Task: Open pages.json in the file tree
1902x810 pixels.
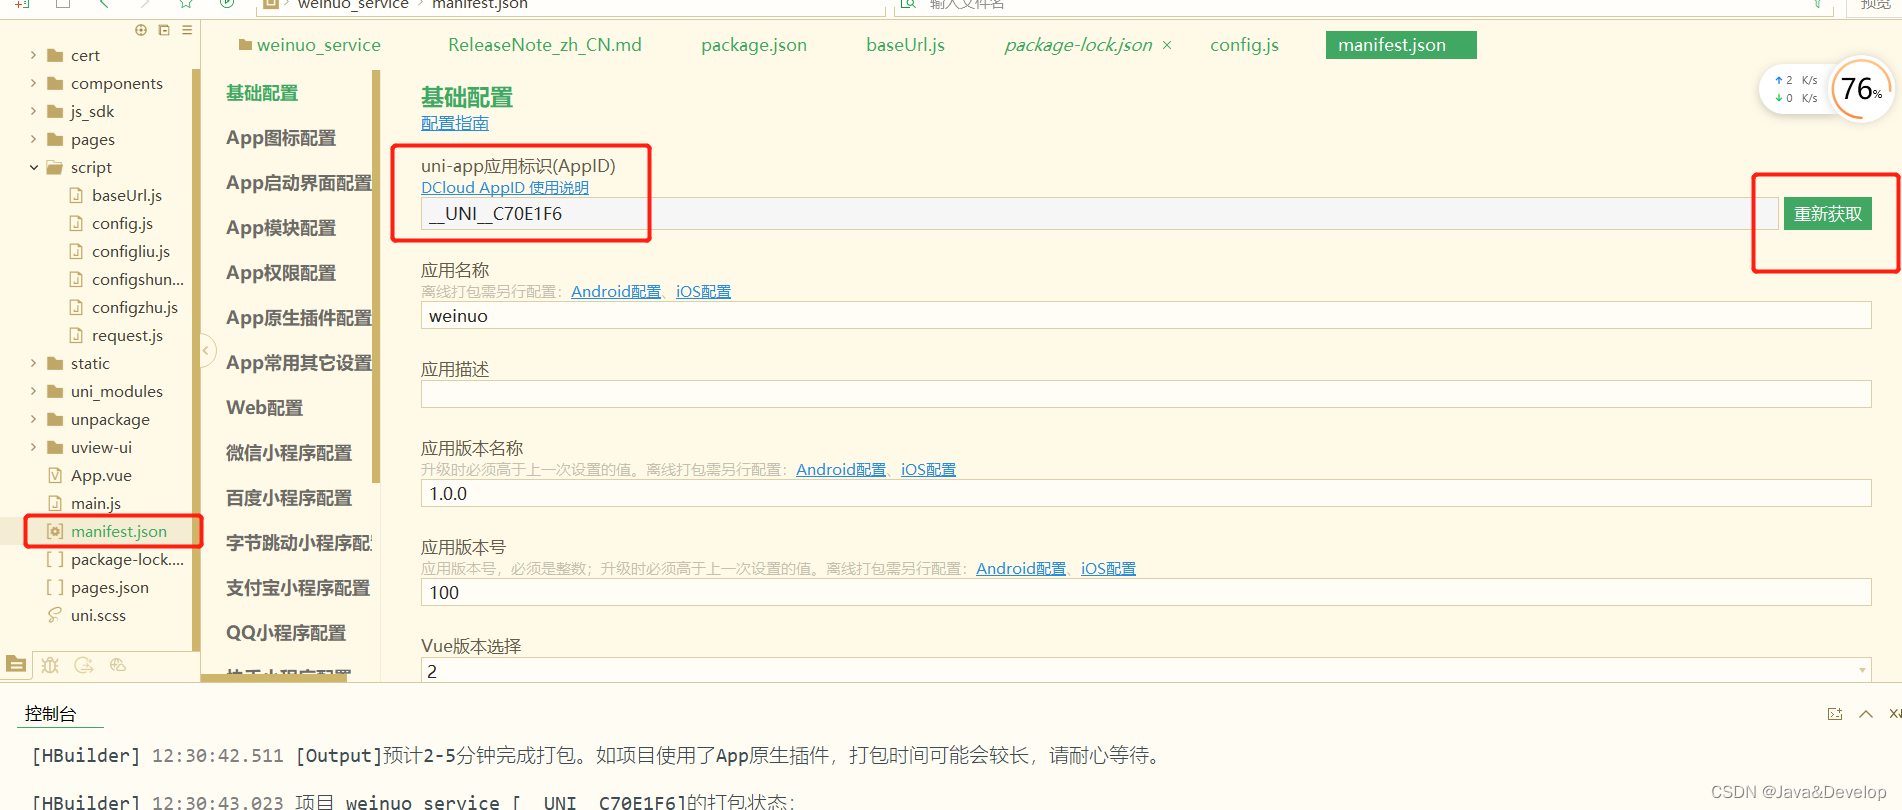Action: tap(110, 587)
